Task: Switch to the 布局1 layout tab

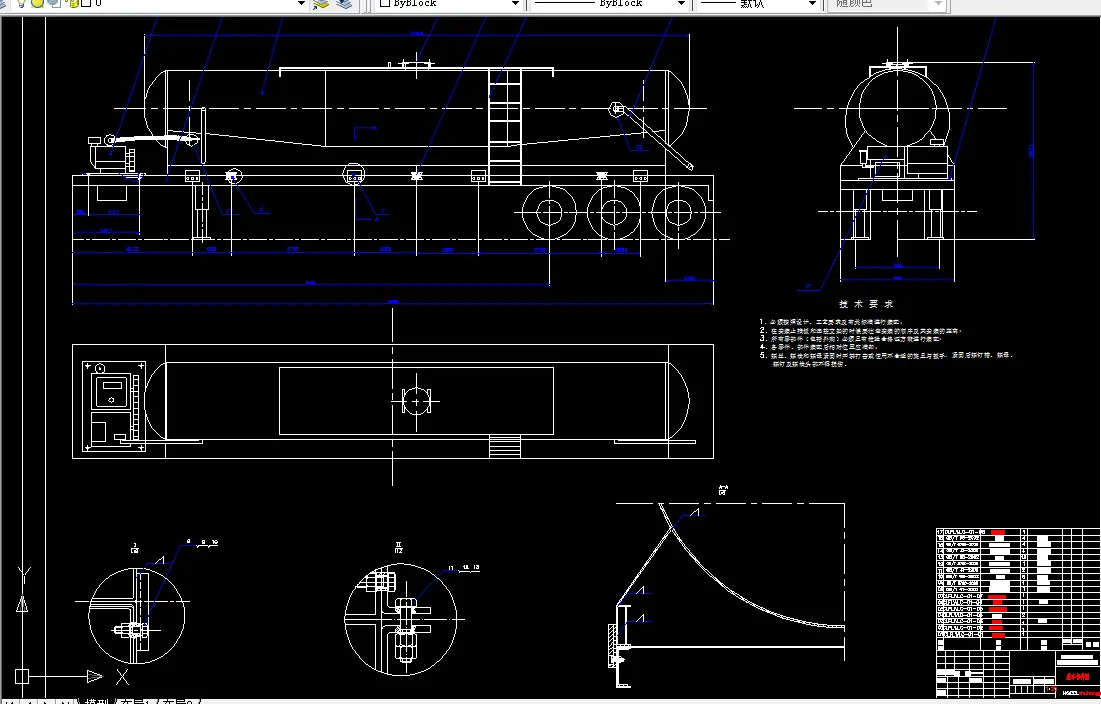Action: coord(136,700)
